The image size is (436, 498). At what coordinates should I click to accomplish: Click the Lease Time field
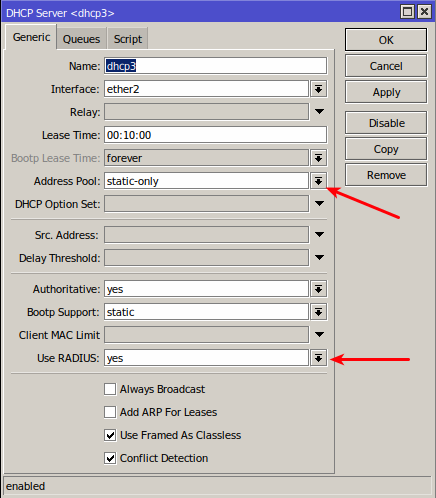[x=215, y=135]
